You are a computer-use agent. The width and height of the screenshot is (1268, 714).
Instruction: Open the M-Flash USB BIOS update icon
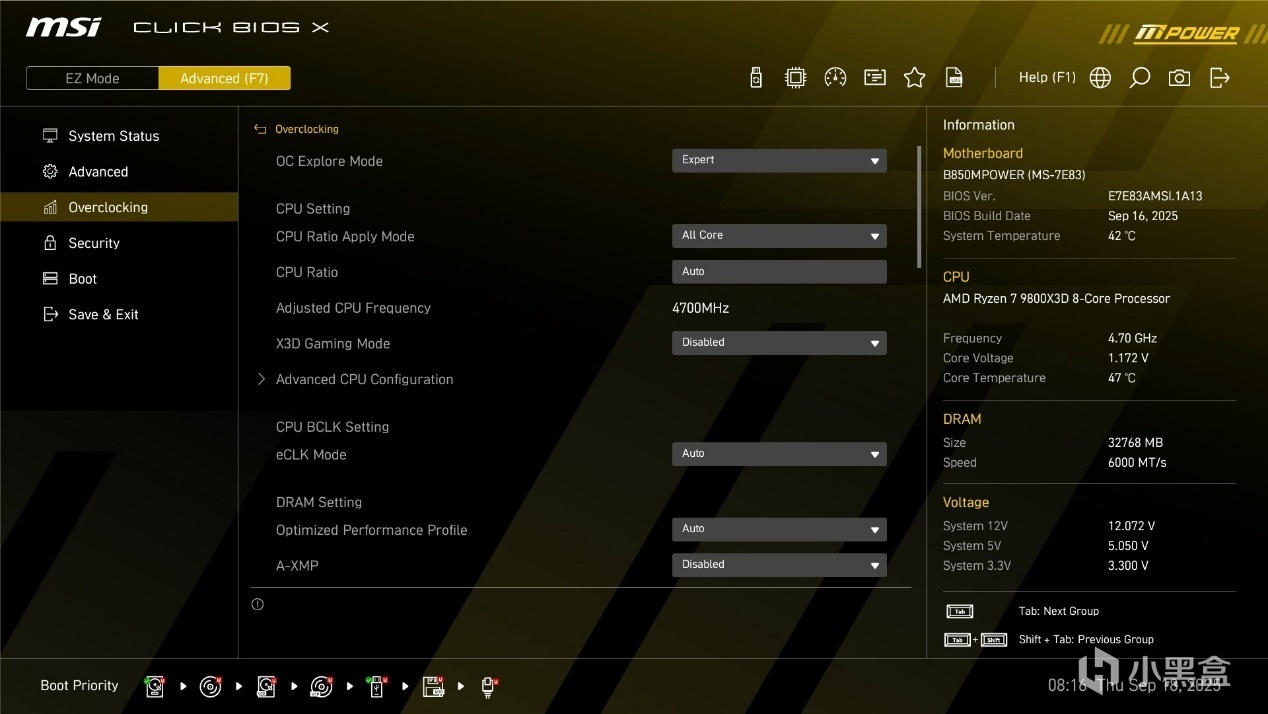tap(756, 78)
